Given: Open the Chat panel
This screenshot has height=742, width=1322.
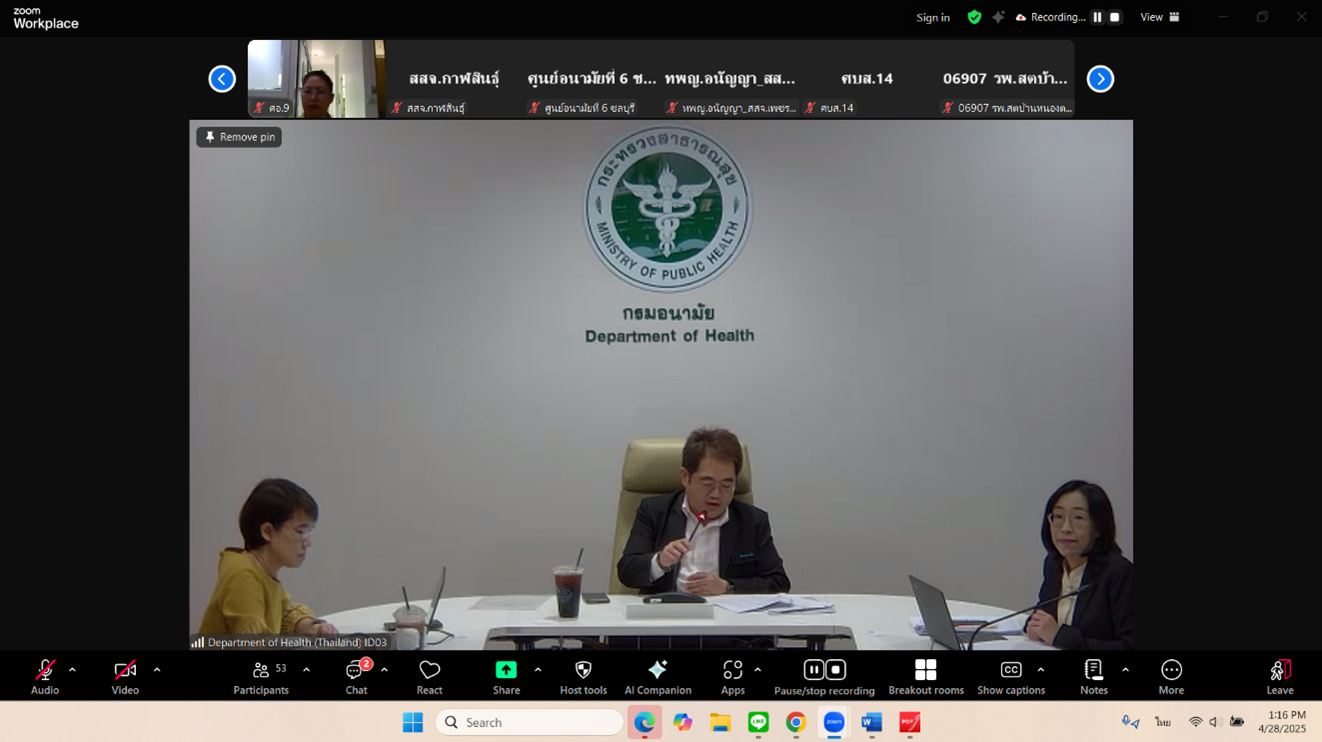Looking at the screenshot, I should coord(356,676).
